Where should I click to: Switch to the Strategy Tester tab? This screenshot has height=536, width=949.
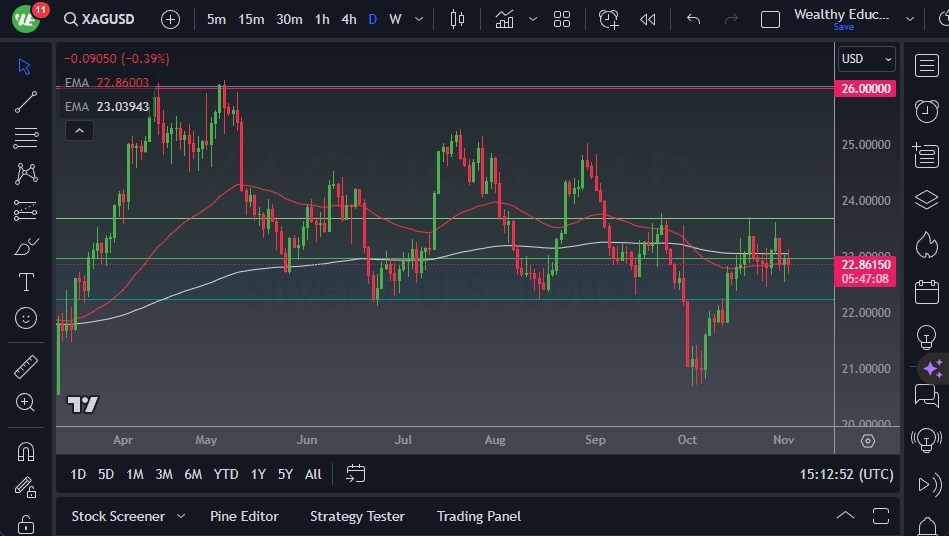pos(357,516)
